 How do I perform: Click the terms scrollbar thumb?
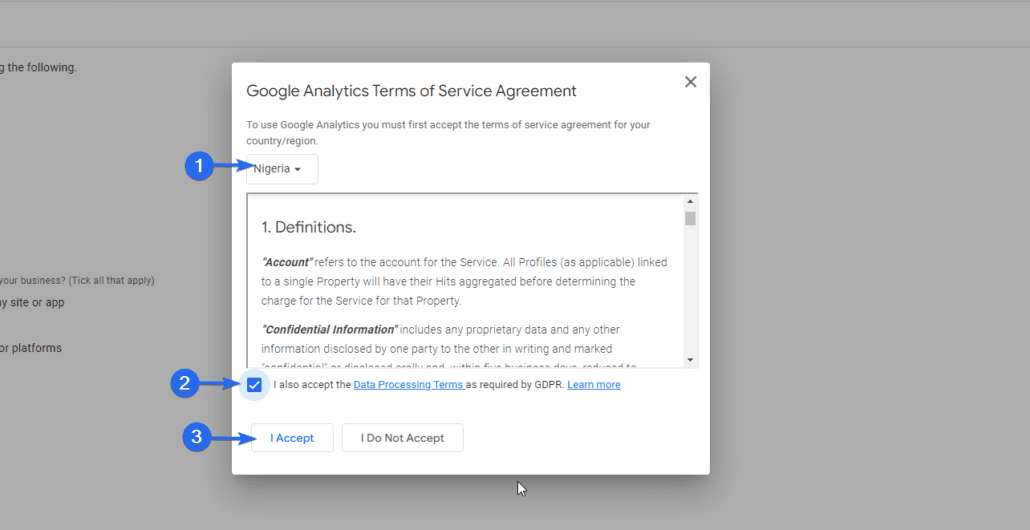coord(690,219)
